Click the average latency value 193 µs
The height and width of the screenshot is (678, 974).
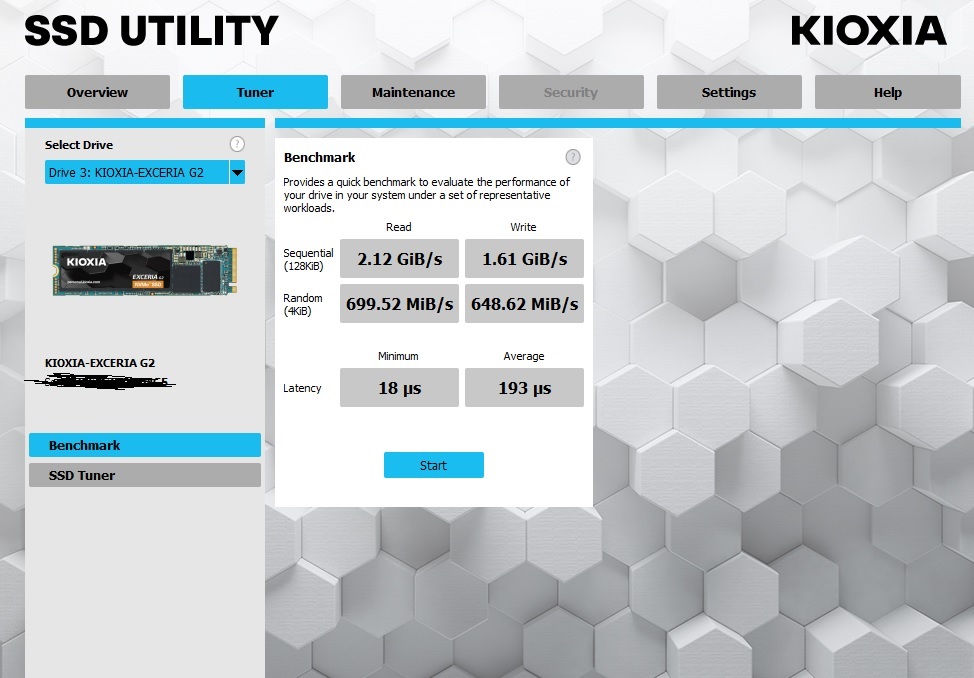click(524, 388)
